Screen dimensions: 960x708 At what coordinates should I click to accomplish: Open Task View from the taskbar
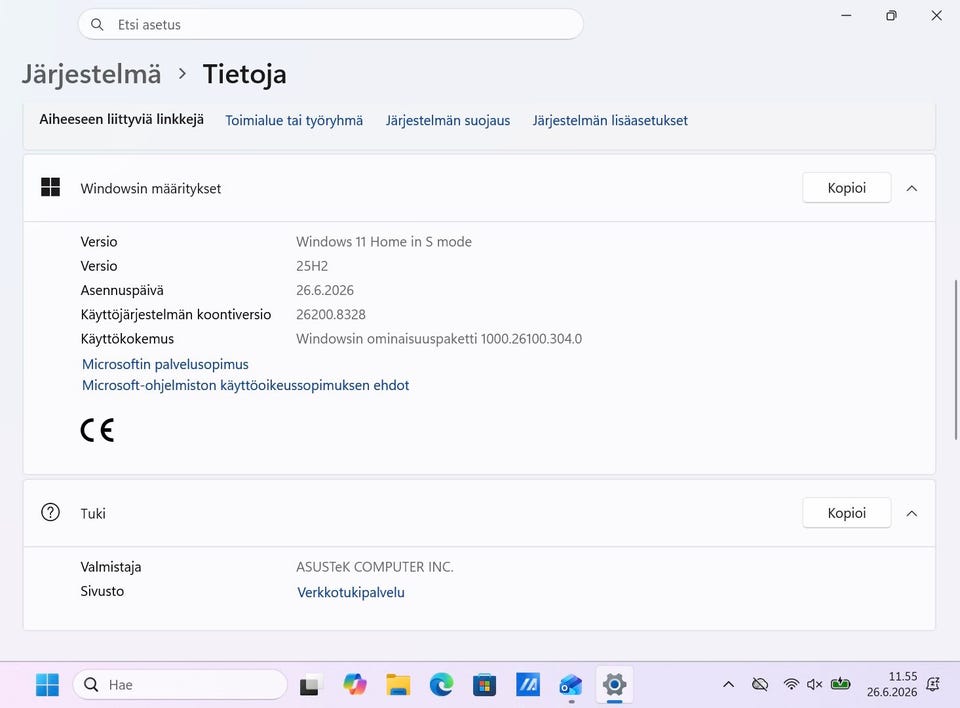click(310, 685)
